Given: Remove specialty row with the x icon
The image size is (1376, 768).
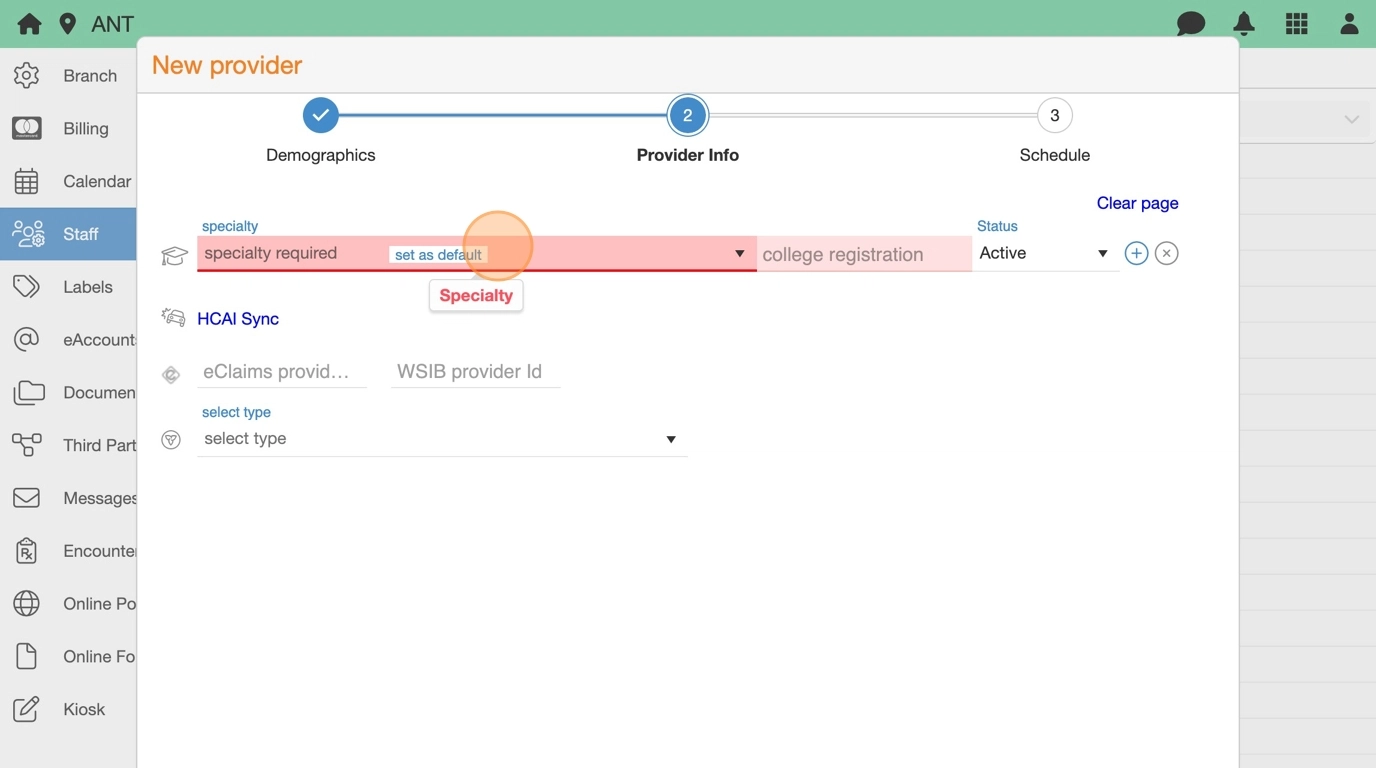Looking at the screenshot, I should coord(1166,254).
